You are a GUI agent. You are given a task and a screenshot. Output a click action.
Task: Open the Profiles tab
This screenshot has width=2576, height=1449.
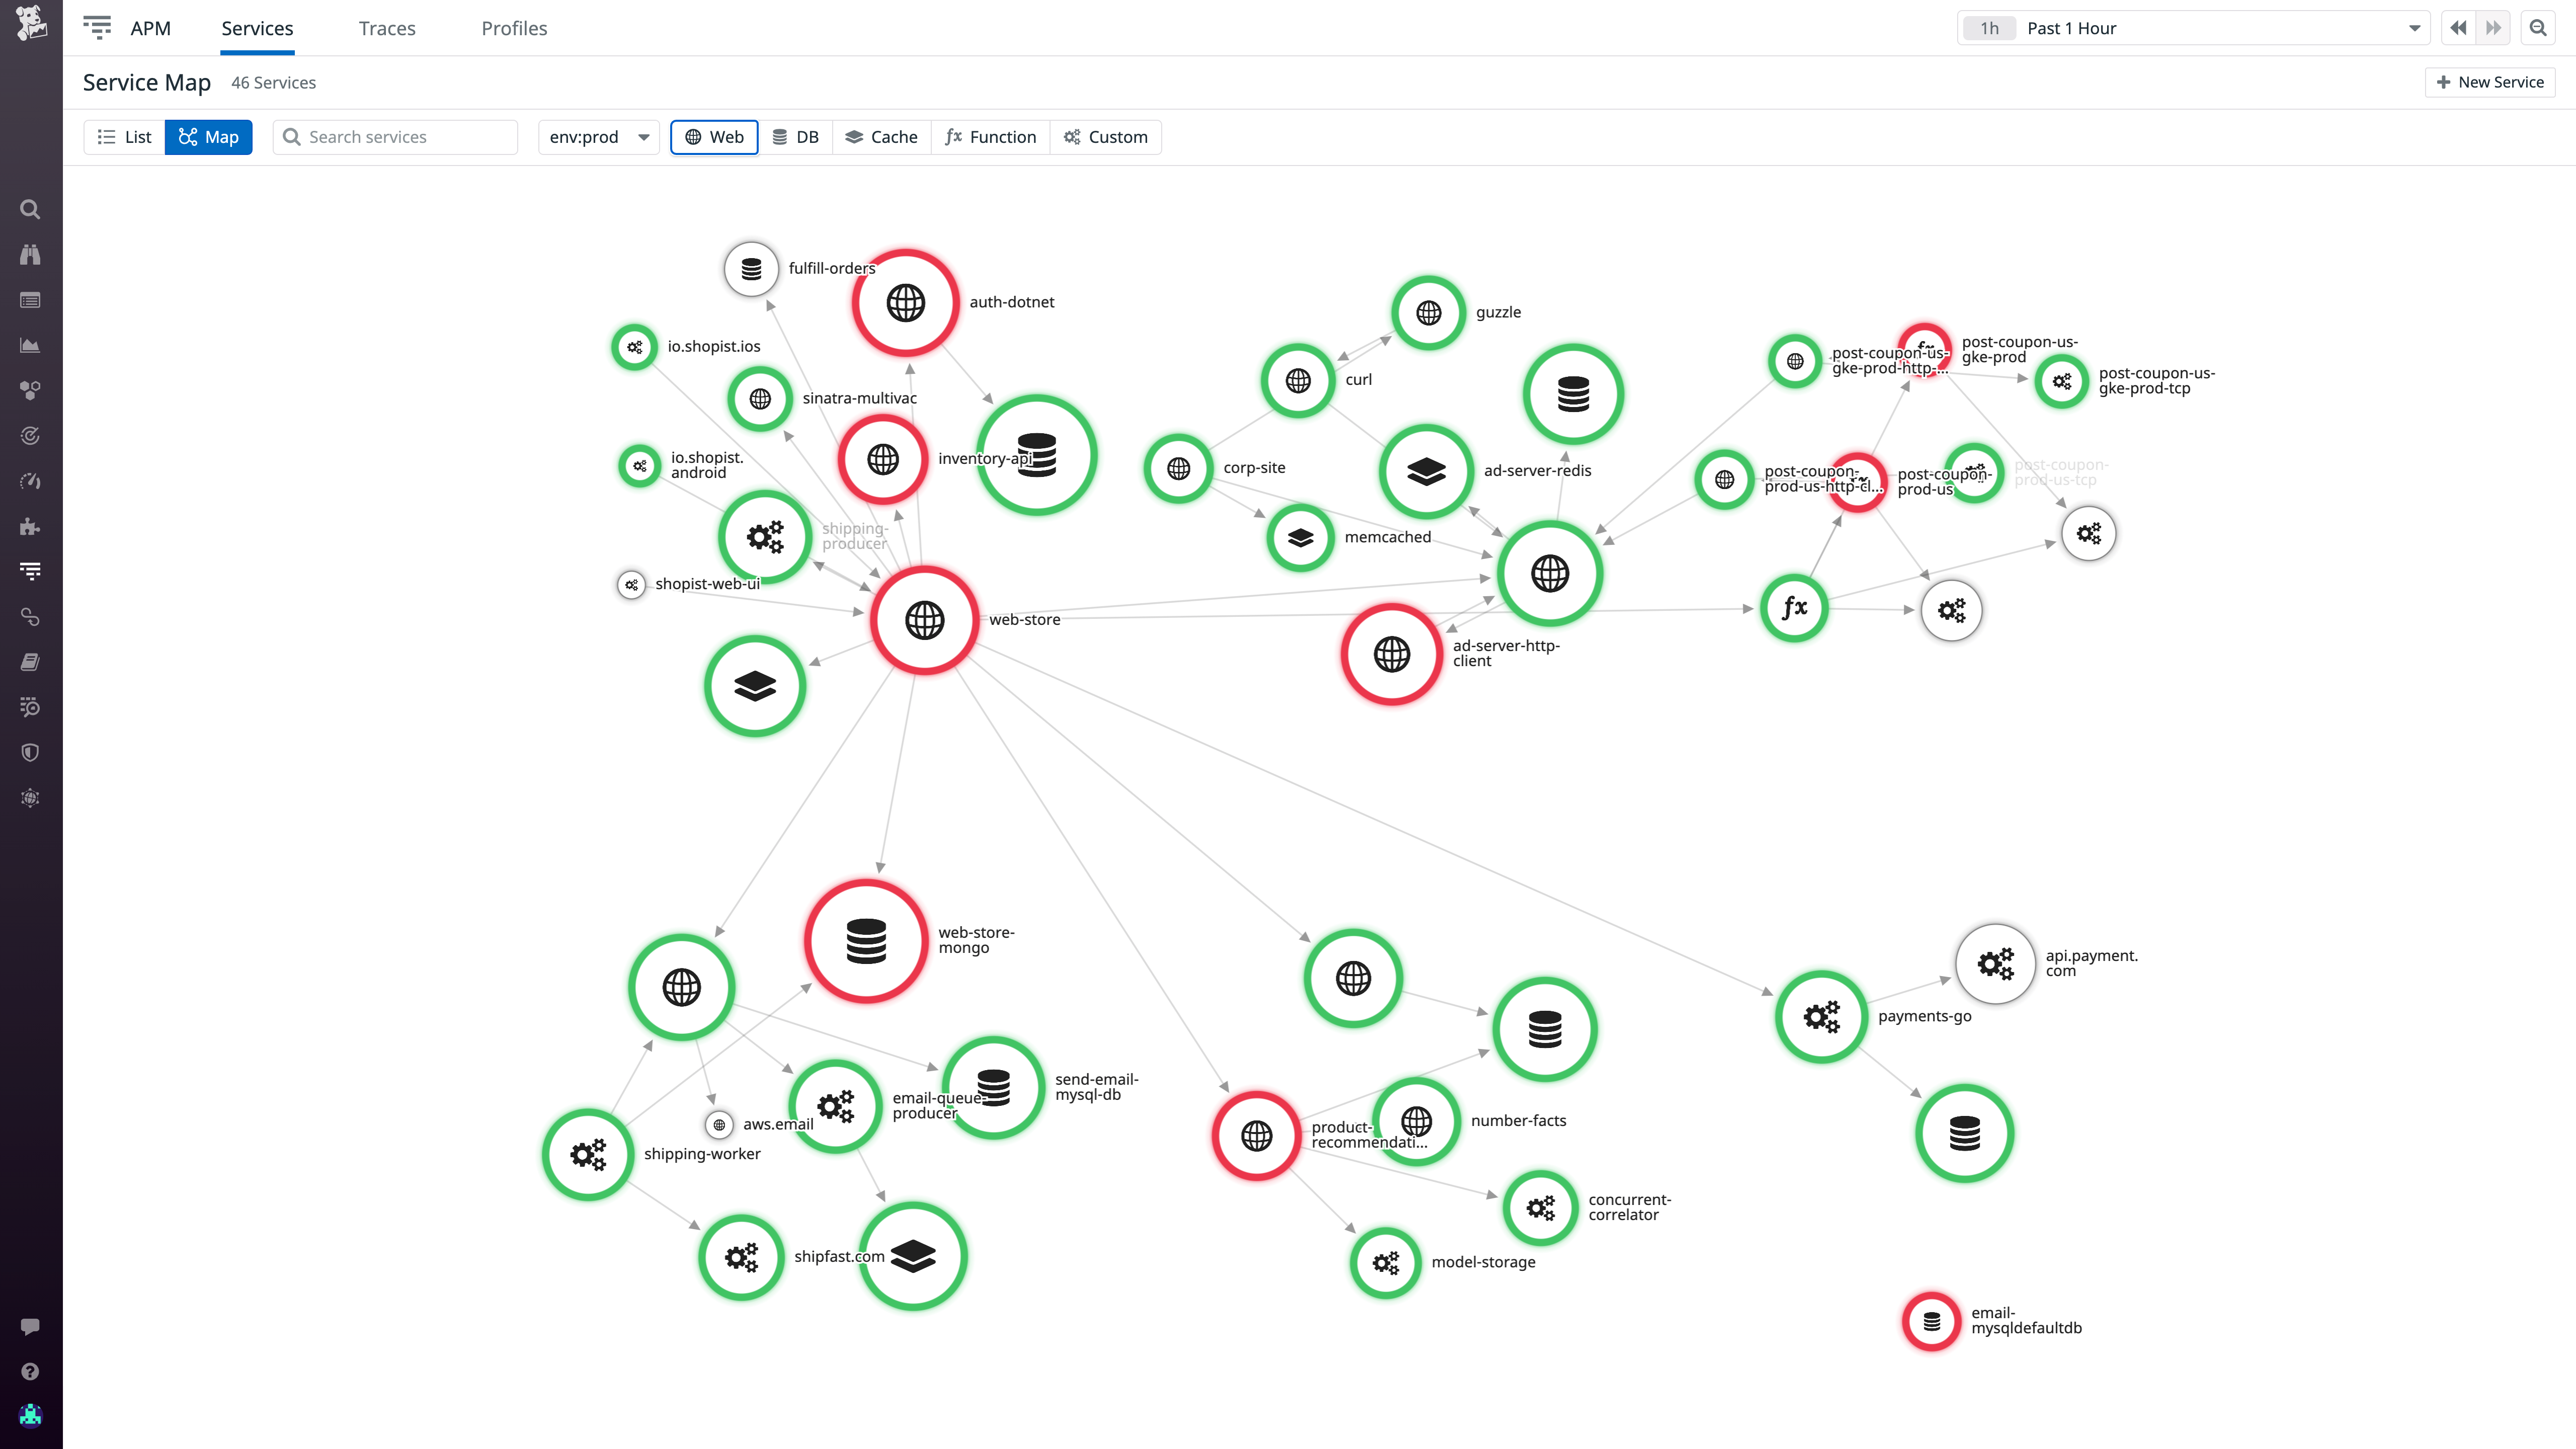[514, 28]
